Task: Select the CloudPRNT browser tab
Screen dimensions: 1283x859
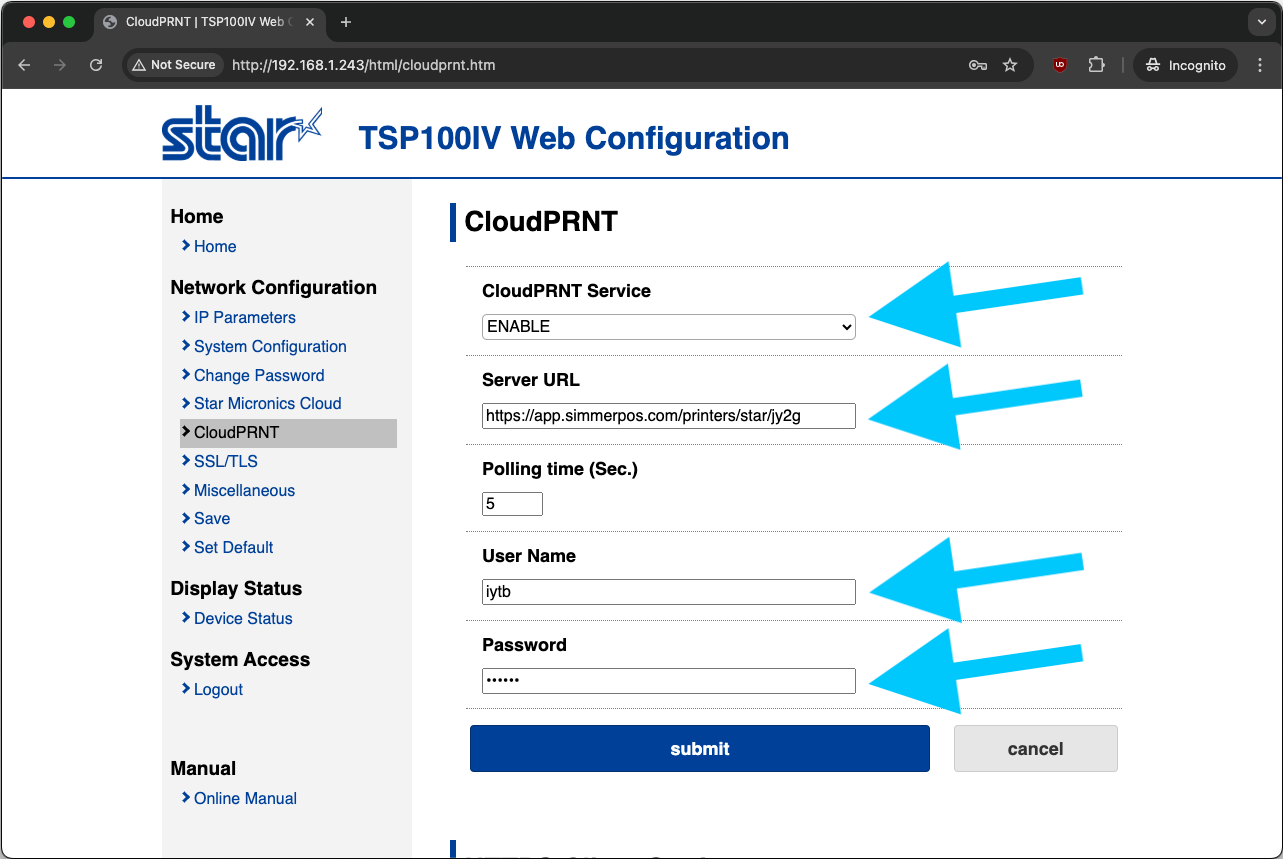Action: [x=210, y=22]
